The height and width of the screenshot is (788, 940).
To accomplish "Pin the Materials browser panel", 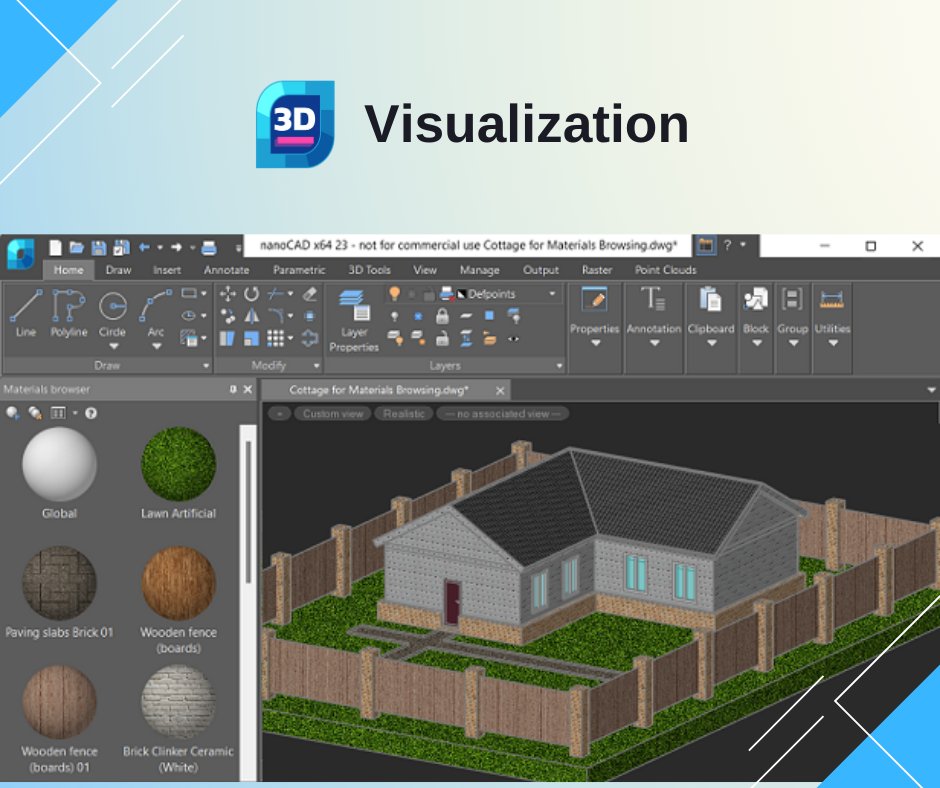I will [233, 389].
